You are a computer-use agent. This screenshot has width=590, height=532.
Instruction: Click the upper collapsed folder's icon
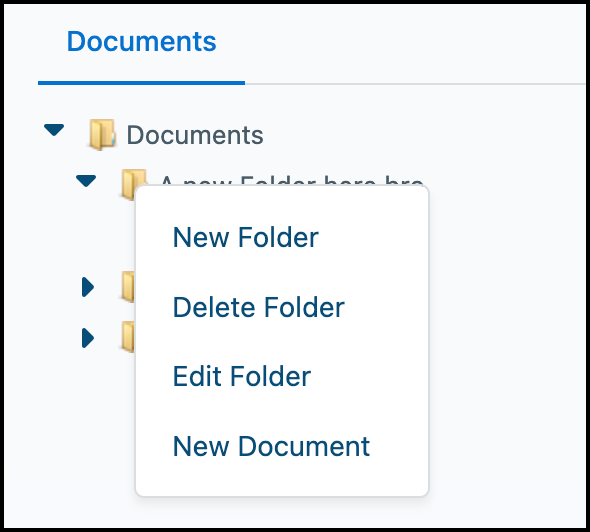pyautogui.click(x=128, y=287)
